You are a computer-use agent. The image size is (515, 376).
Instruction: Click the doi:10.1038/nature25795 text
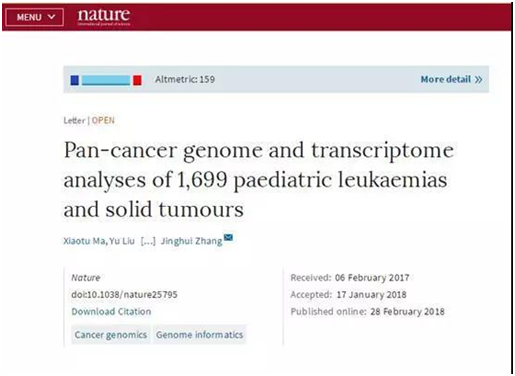point(124,294)
